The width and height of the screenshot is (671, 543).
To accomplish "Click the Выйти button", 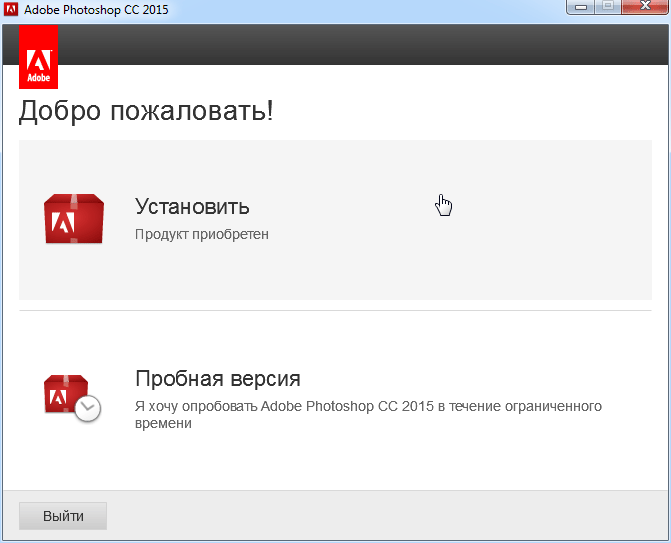I will (x=63, y=516).
